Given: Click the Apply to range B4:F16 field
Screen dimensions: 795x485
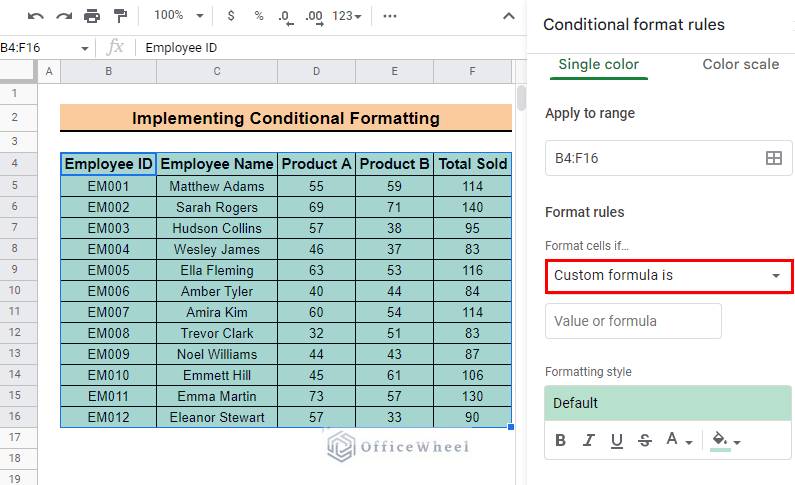Looking at the screenshot, I should pos(668,158).
